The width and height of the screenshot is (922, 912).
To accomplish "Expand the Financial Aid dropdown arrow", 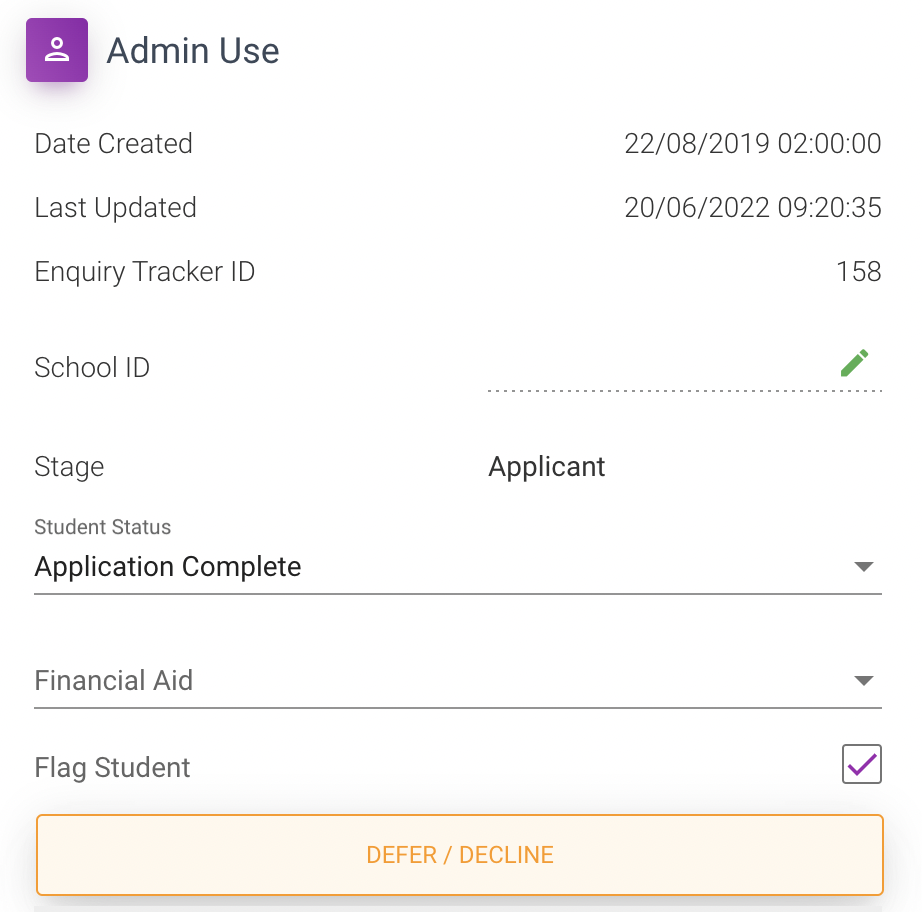I will click(863, 681).
